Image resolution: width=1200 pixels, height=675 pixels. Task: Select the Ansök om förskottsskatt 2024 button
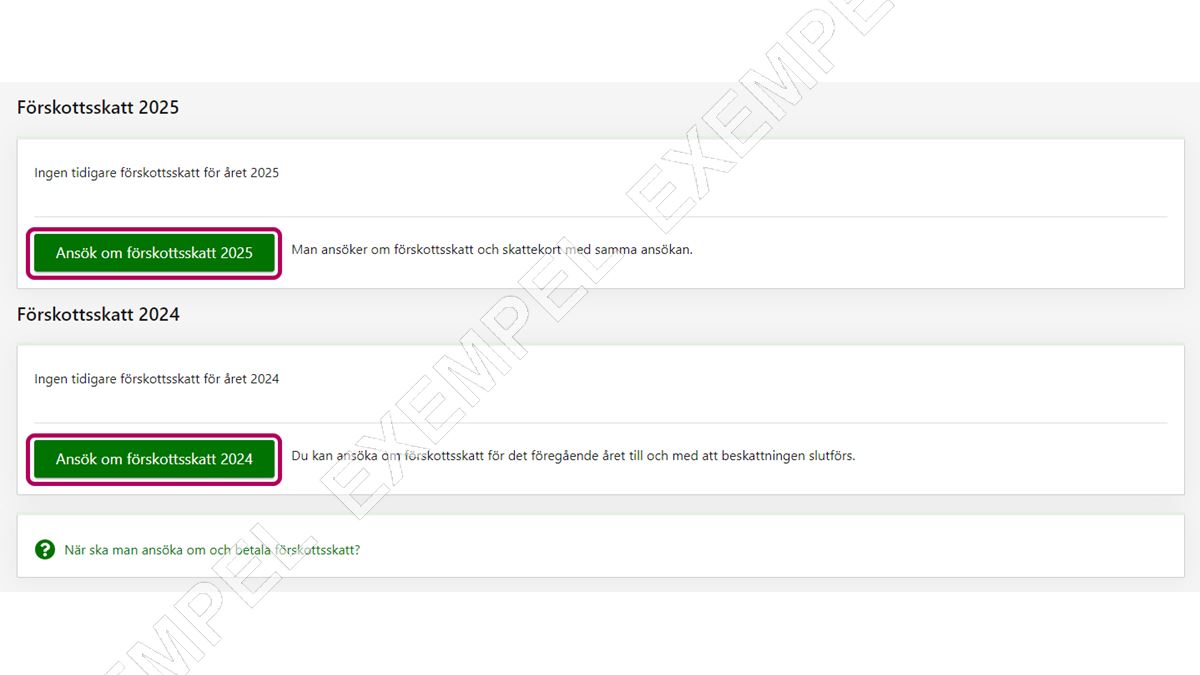154,459
